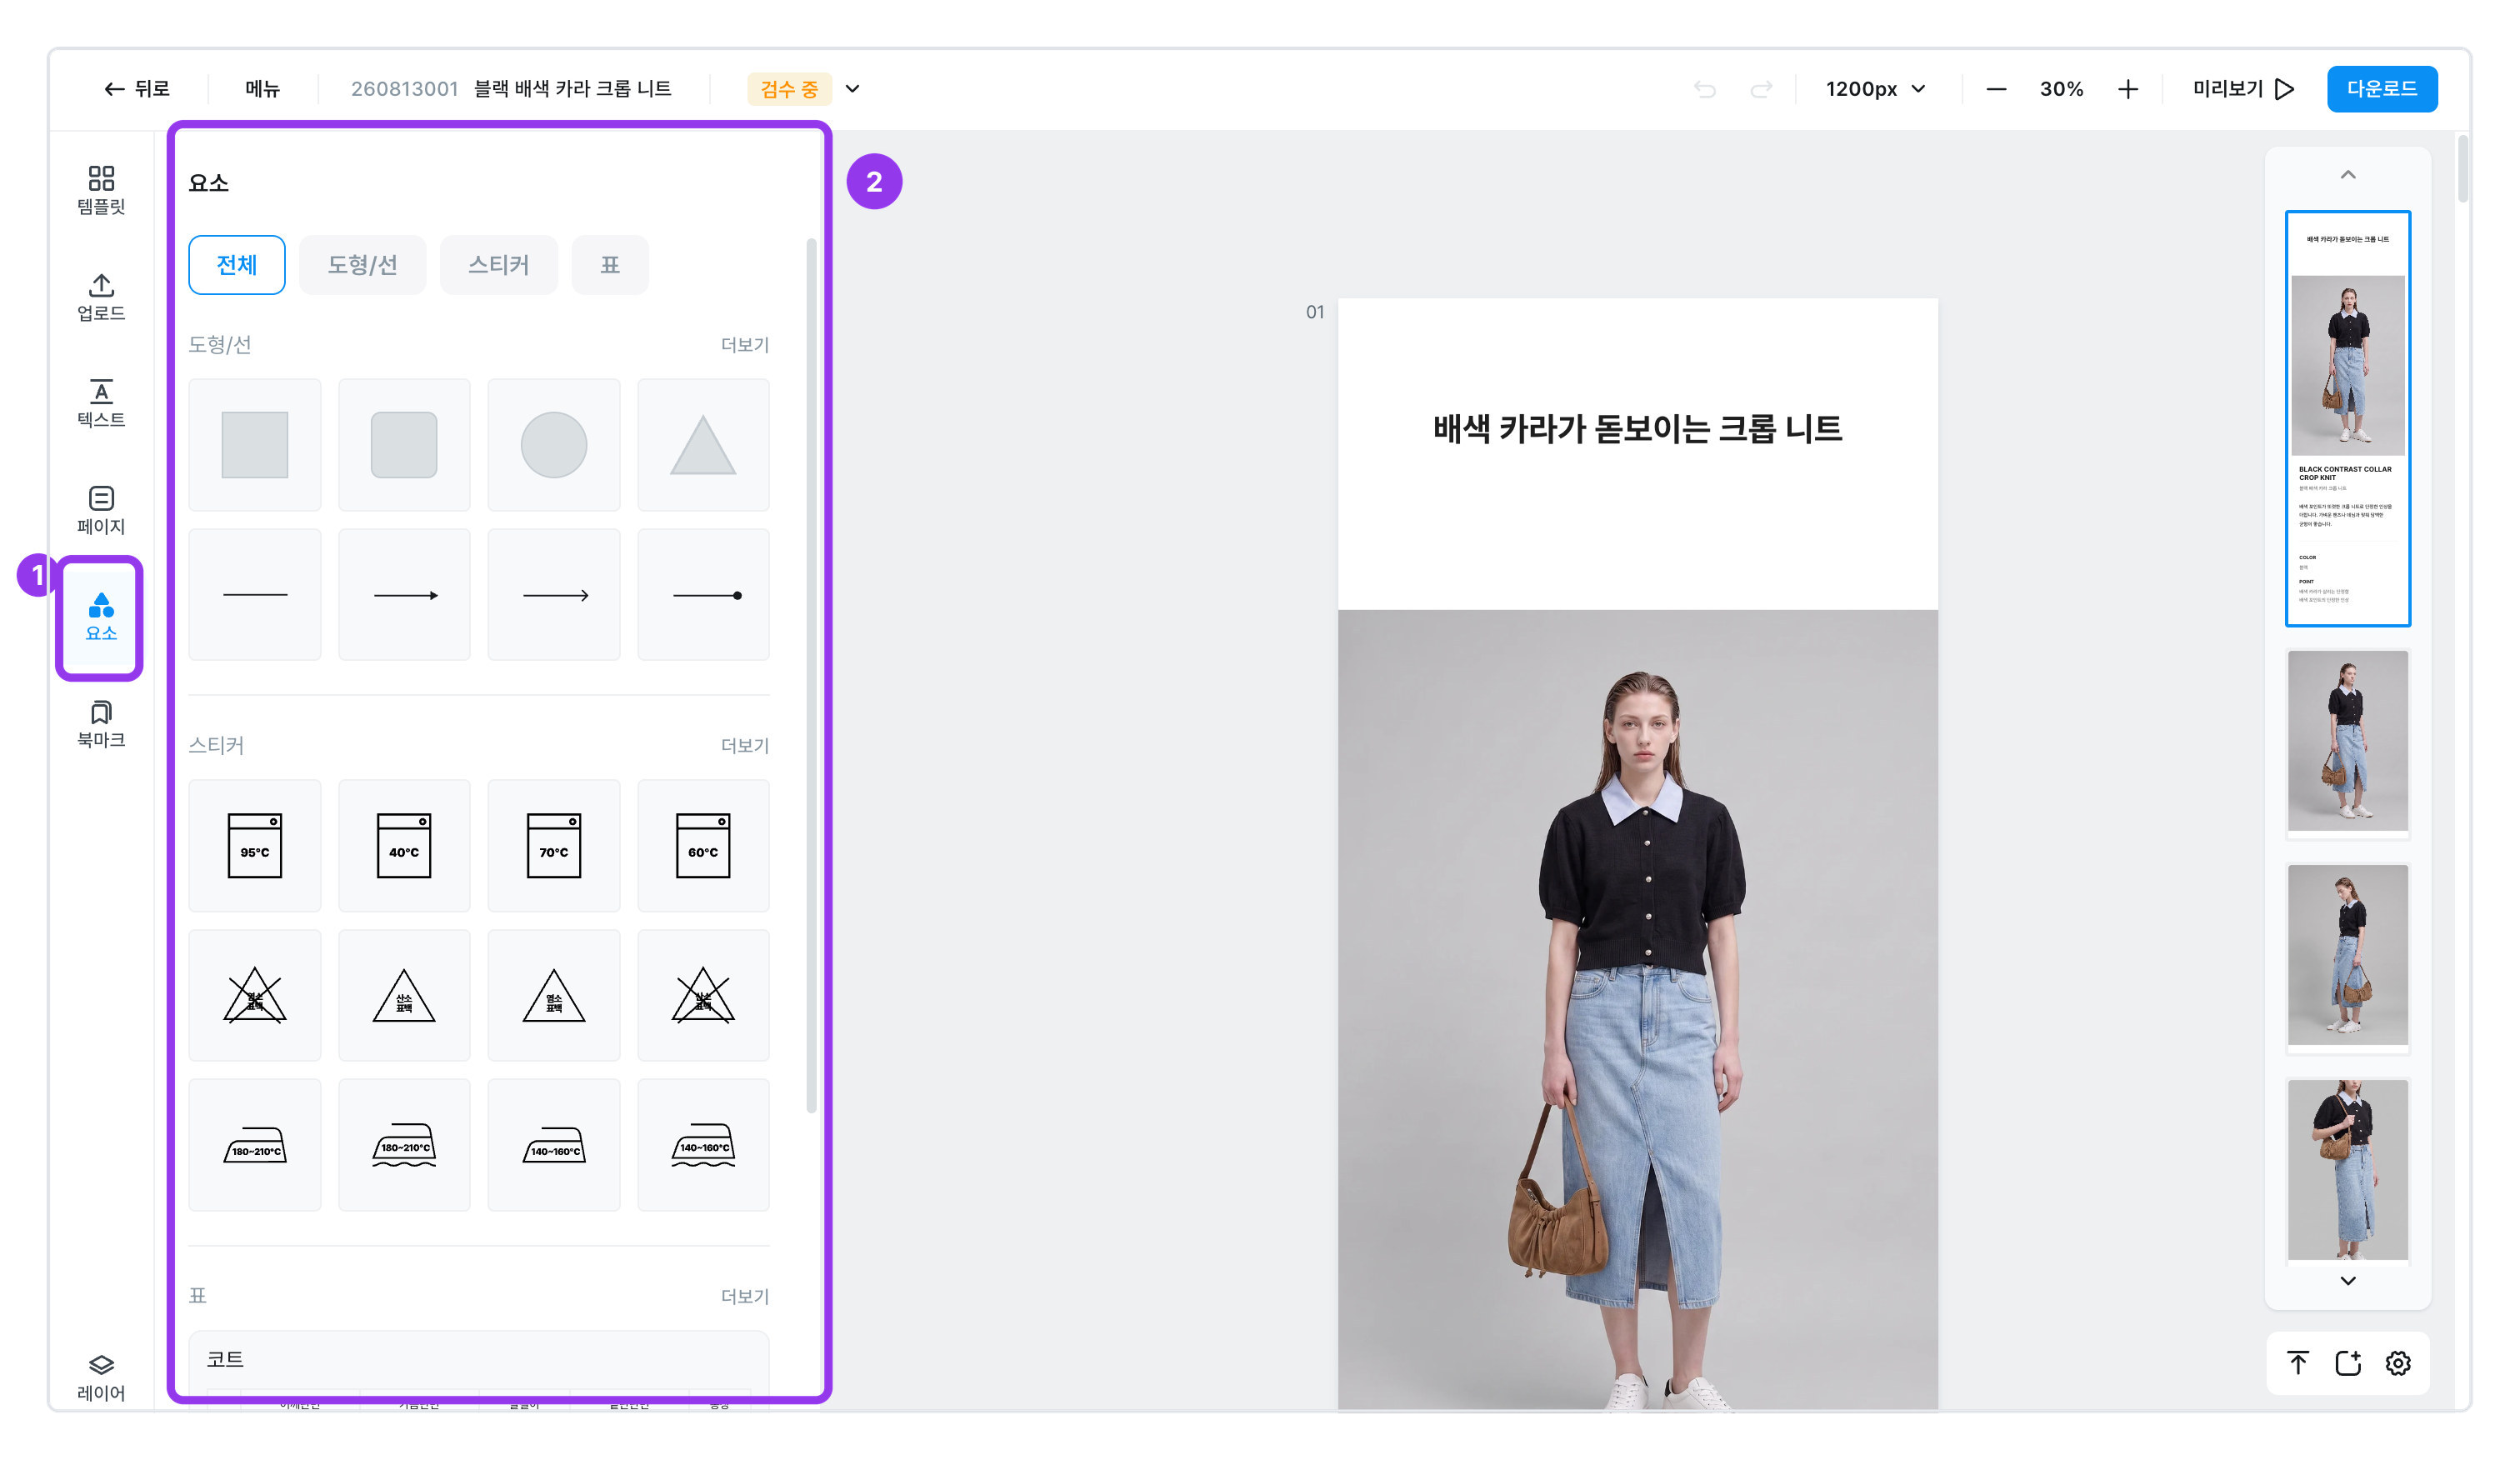Click 더보기 next to 스티커
Viewport: 2520px width, 1460px height.
pos(745,746)
